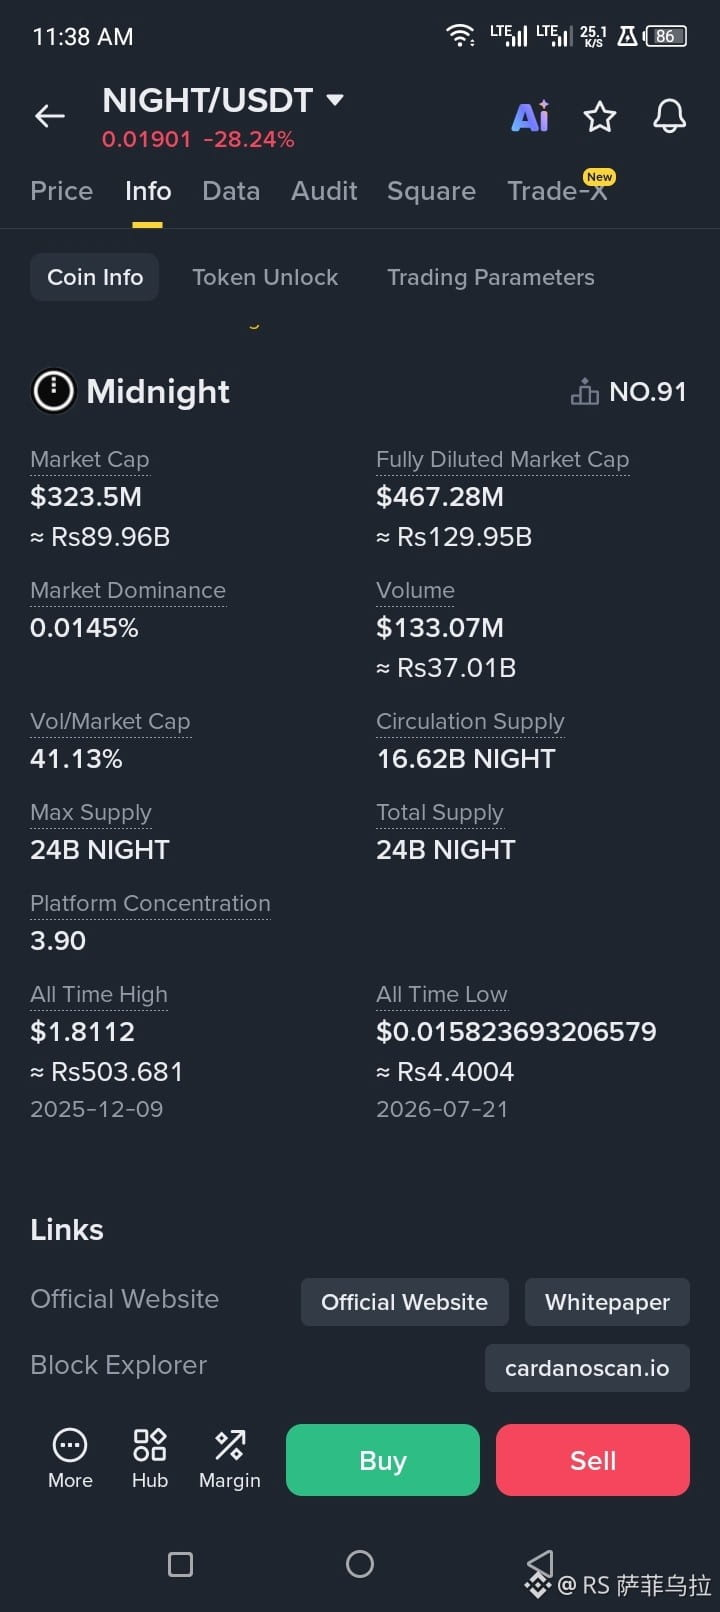Select the Trading Parameters sub-tab

[491, 277]
